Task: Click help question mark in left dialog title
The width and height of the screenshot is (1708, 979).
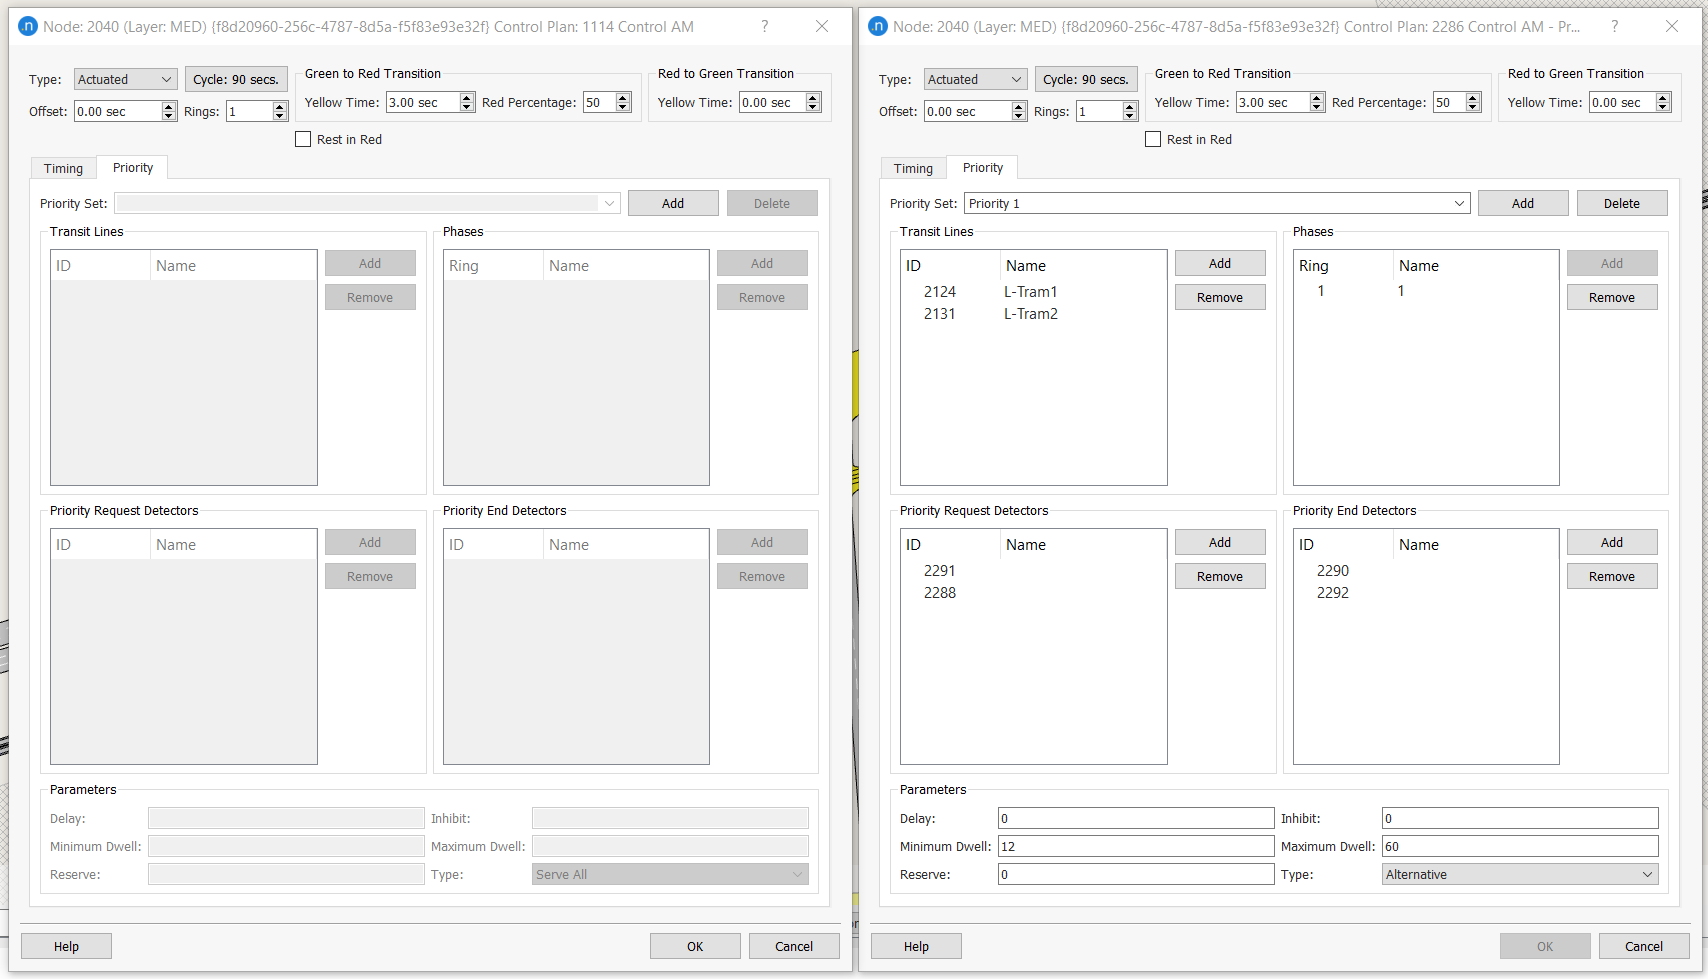Action: click(x=764, y=27)
